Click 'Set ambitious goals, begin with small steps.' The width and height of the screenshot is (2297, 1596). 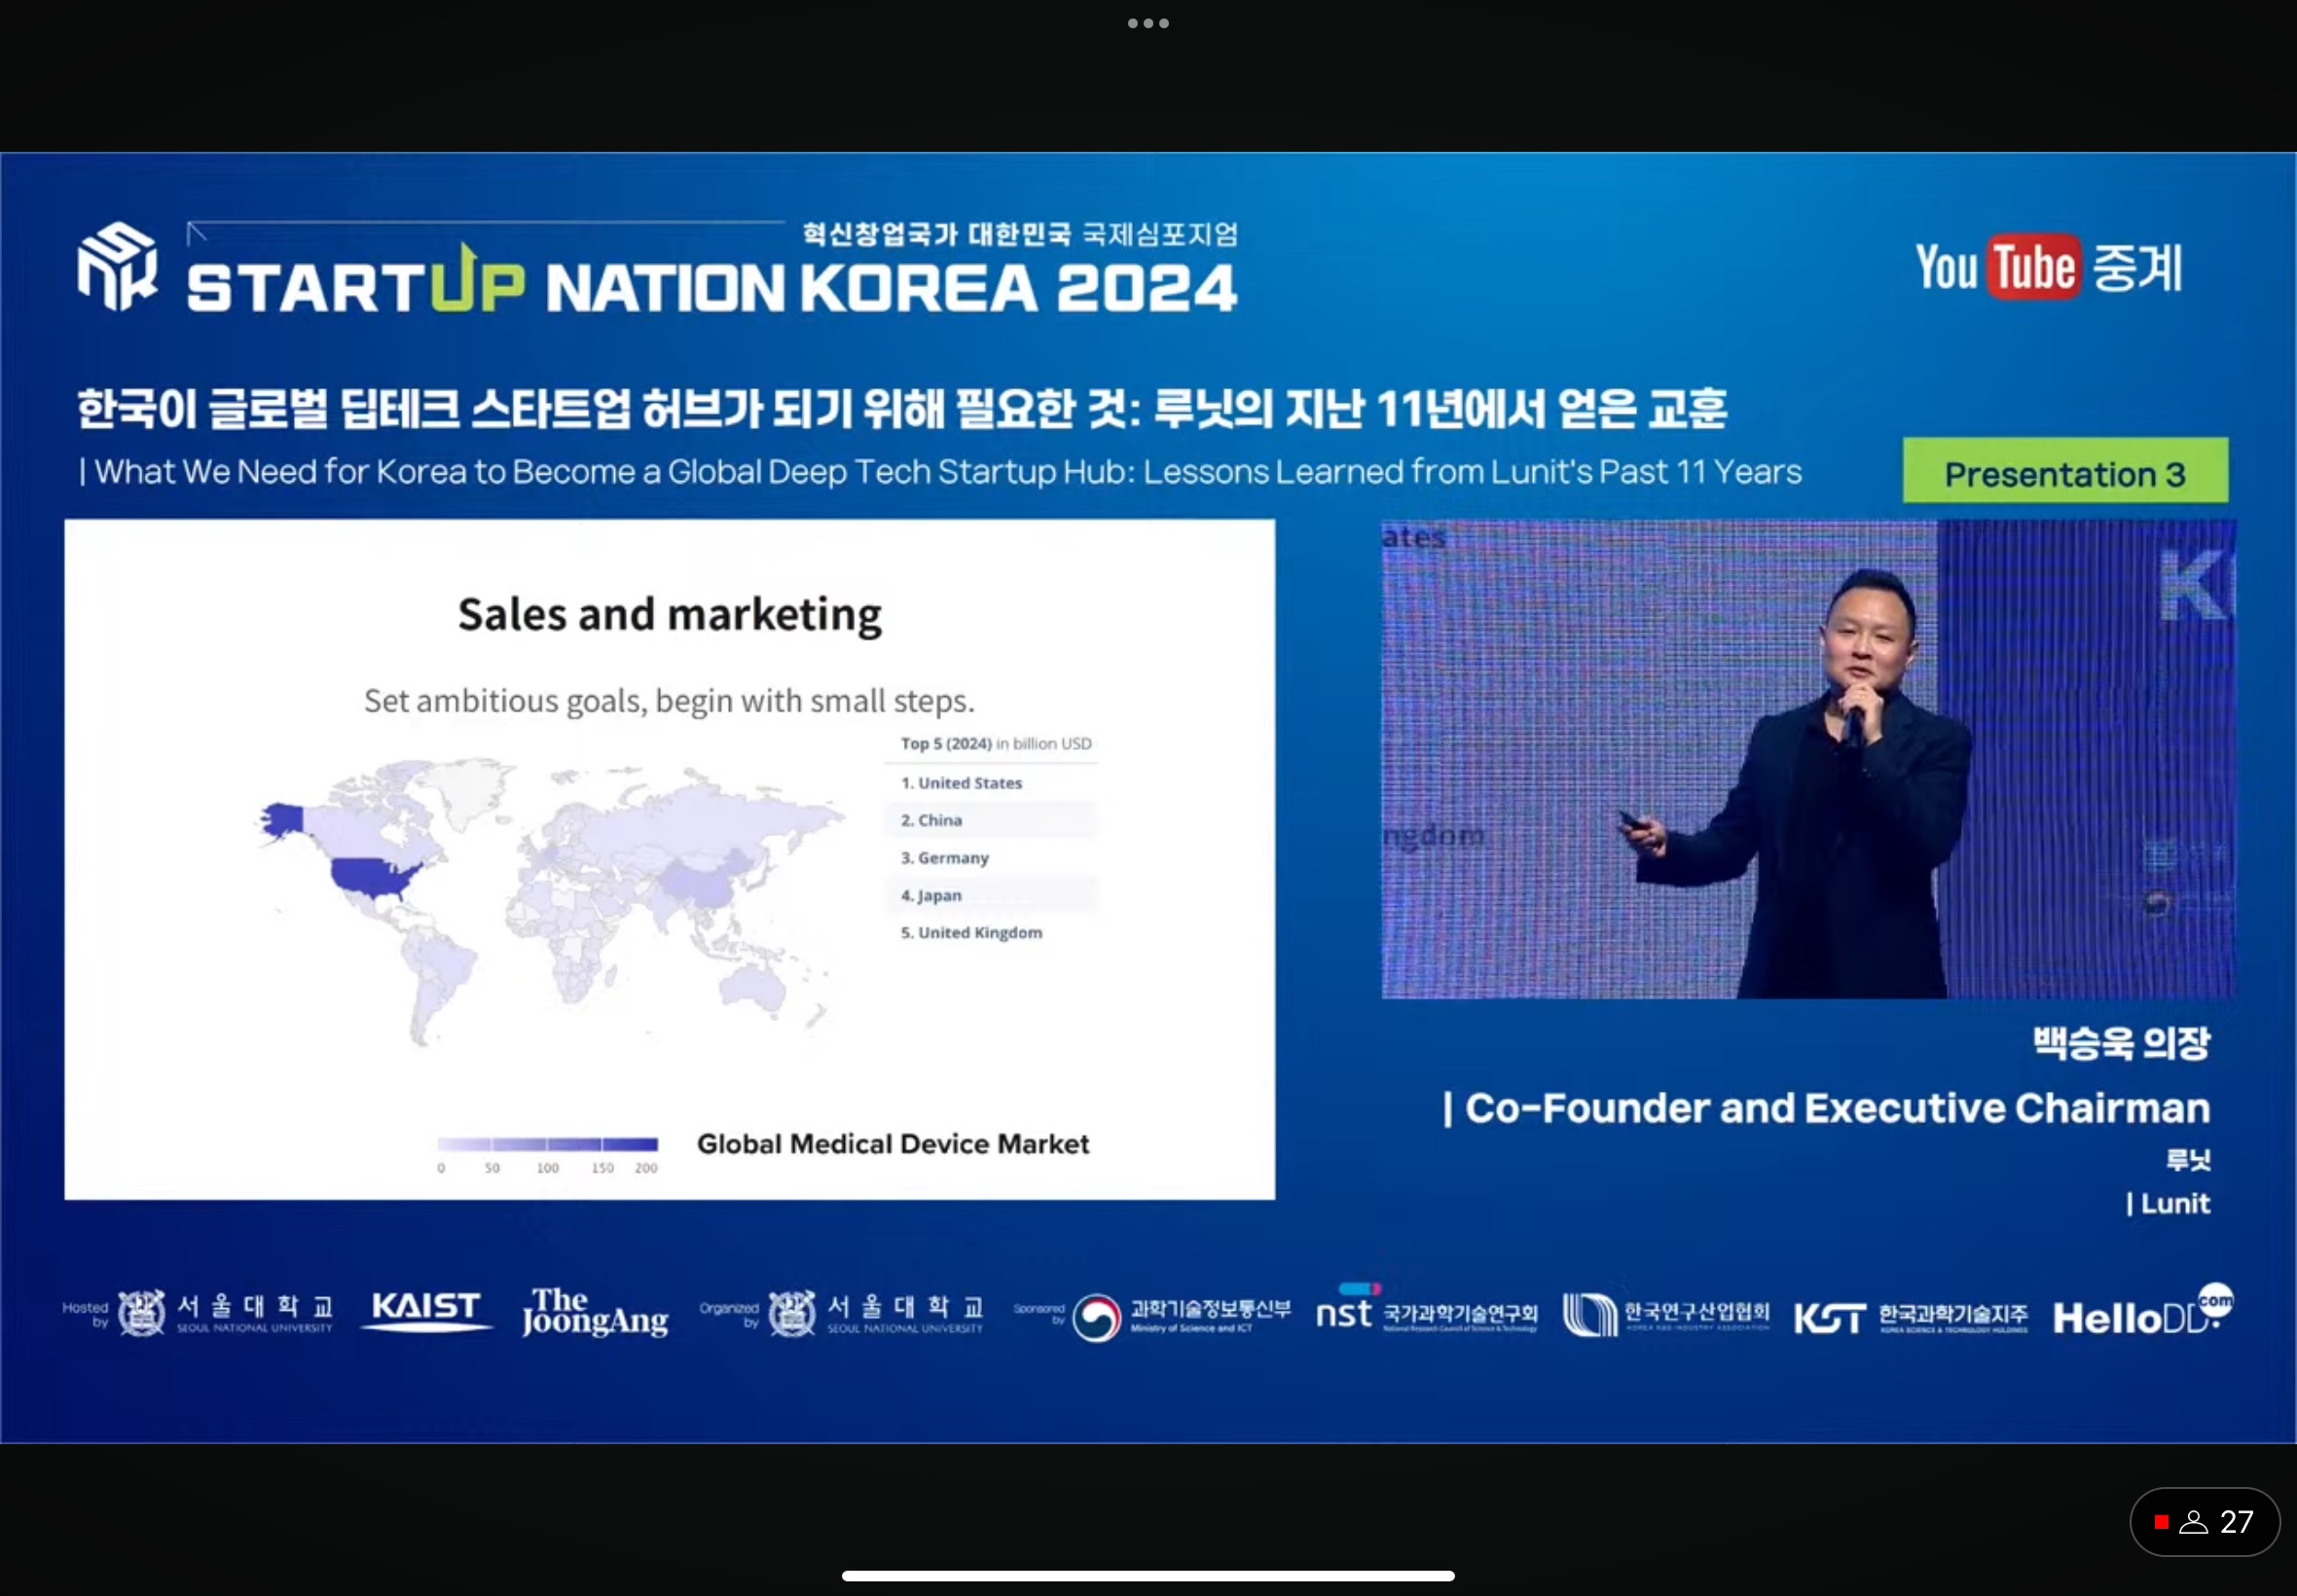point(669,701)
